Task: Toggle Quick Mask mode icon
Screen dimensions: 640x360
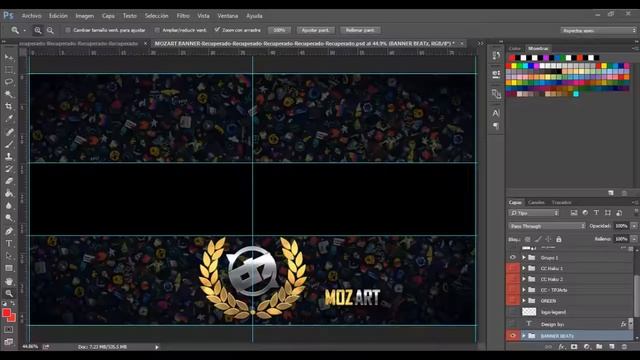Action: point(9,329)
